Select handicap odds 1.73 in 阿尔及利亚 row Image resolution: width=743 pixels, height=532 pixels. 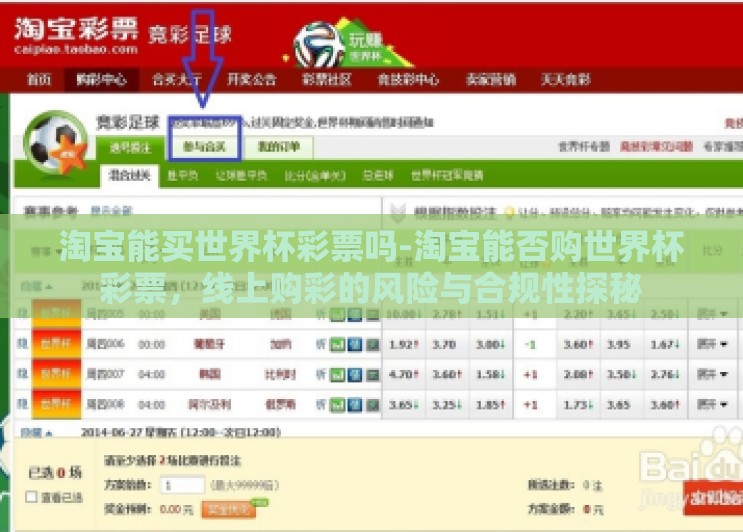(x=578, y=405)
